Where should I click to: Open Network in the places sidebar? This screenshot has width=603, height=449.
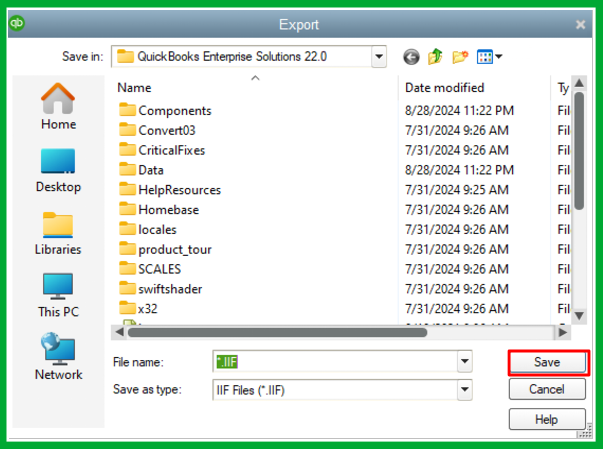58,357
